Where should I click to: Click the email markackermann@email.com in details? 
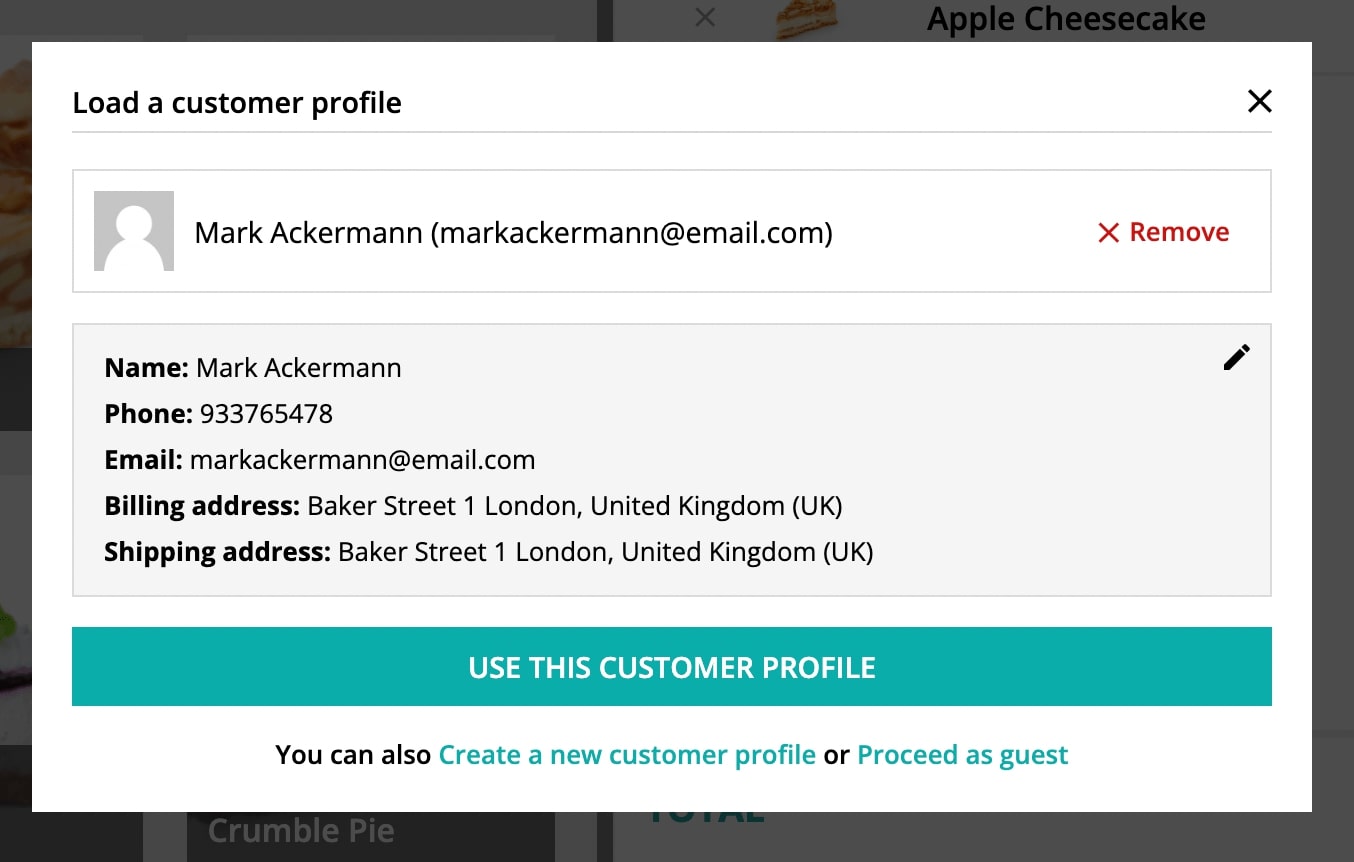coord(362,460)
